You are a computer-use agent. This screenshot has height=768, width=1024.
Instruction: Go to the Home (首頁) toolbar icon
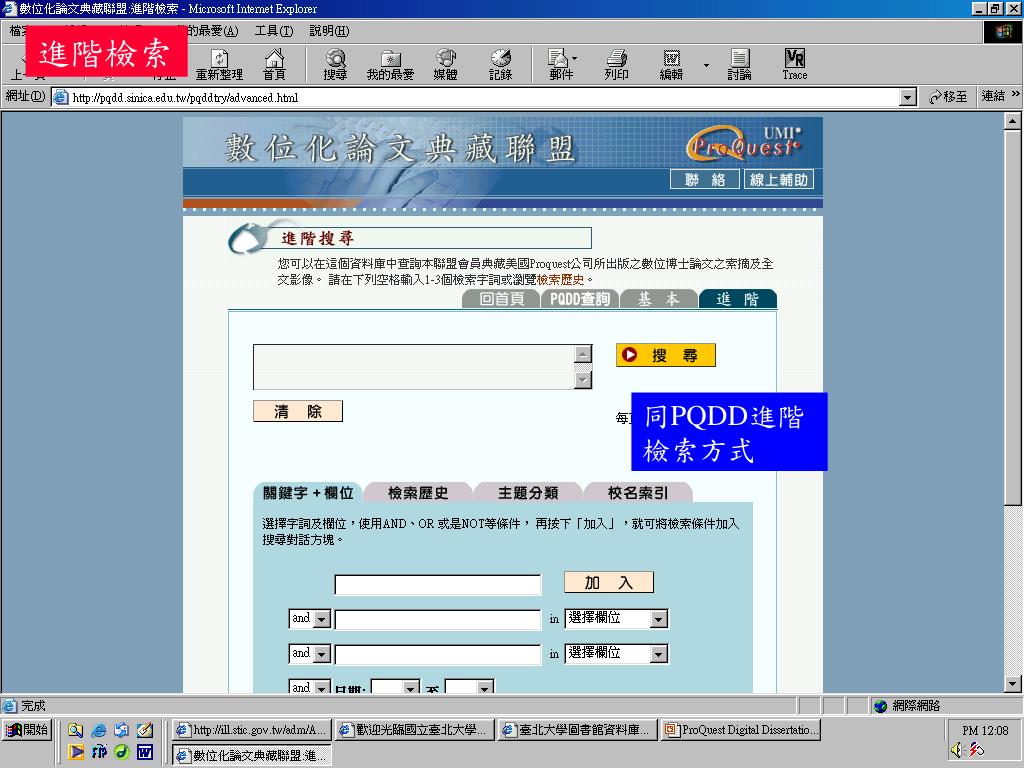pyautogui.click(x=274, y=65)
